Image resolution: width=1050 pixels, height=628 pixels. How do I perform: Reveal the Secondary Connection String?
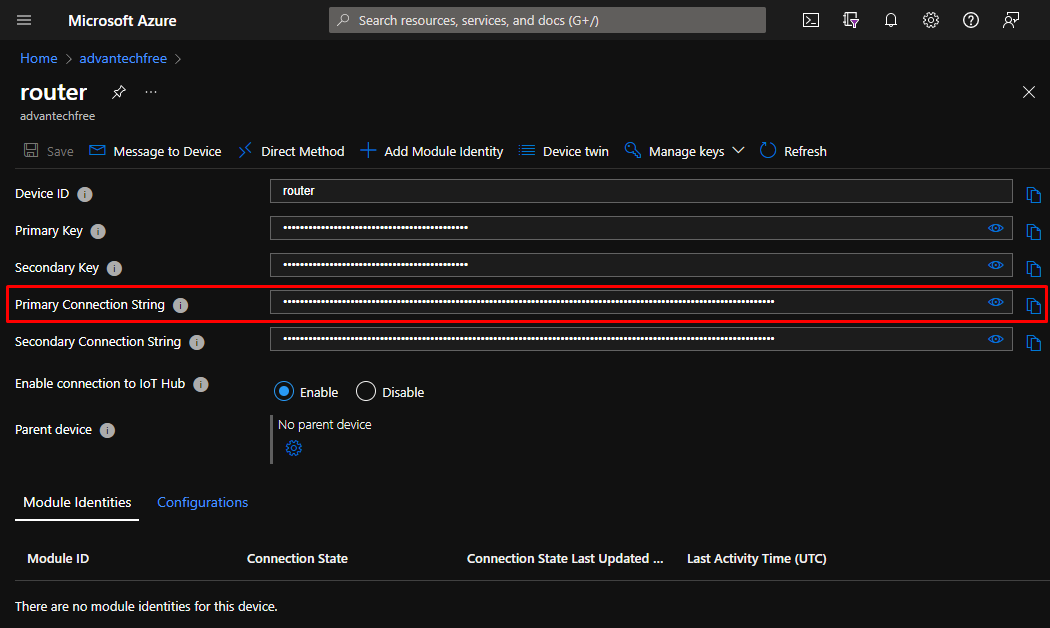coord(996,339)
